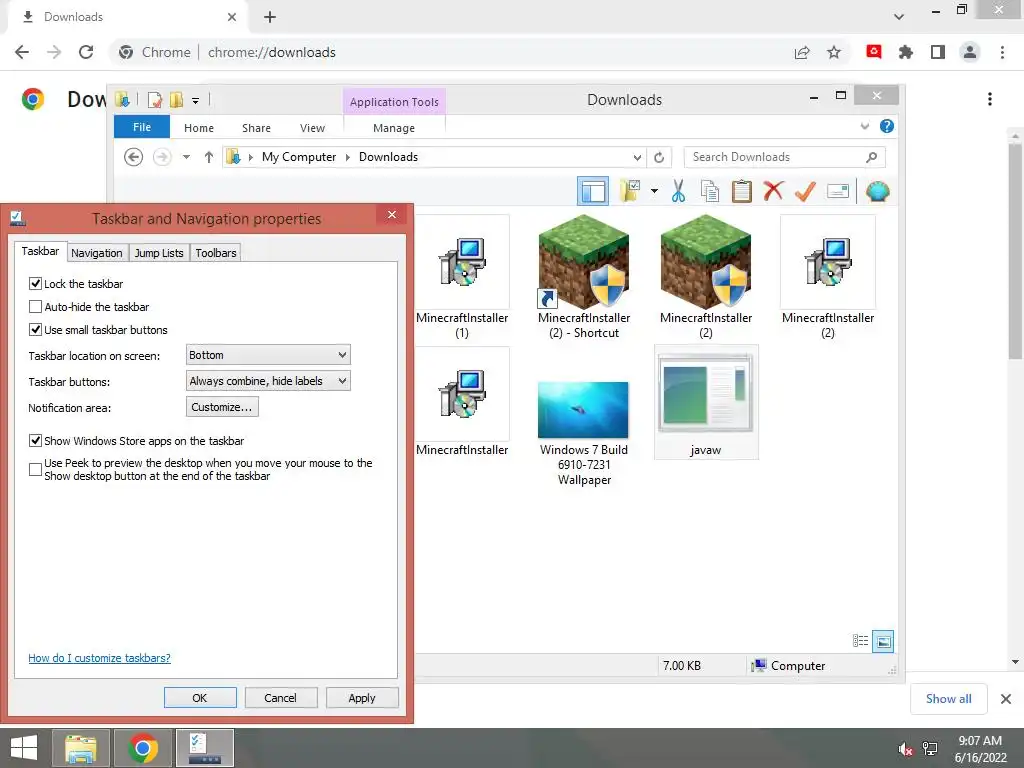Click the blue shell icon in toolbar
1024x768 pixels.
point(878,191)
